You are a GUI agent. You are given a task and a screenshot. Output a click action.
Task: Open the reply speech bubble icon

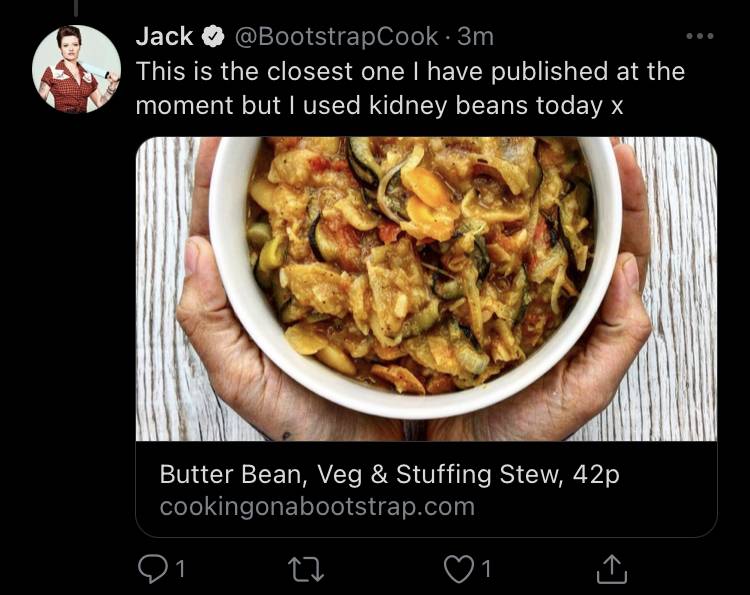click(153, 569)
